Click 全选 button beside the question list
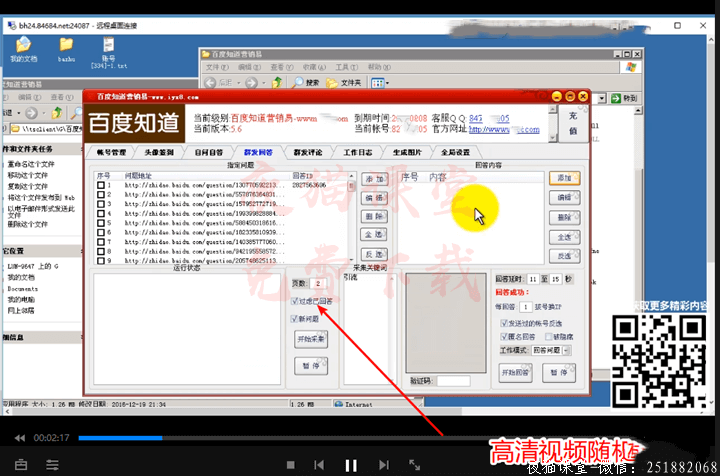This screenshot has width=720, height=476. [x=374, y=235]
